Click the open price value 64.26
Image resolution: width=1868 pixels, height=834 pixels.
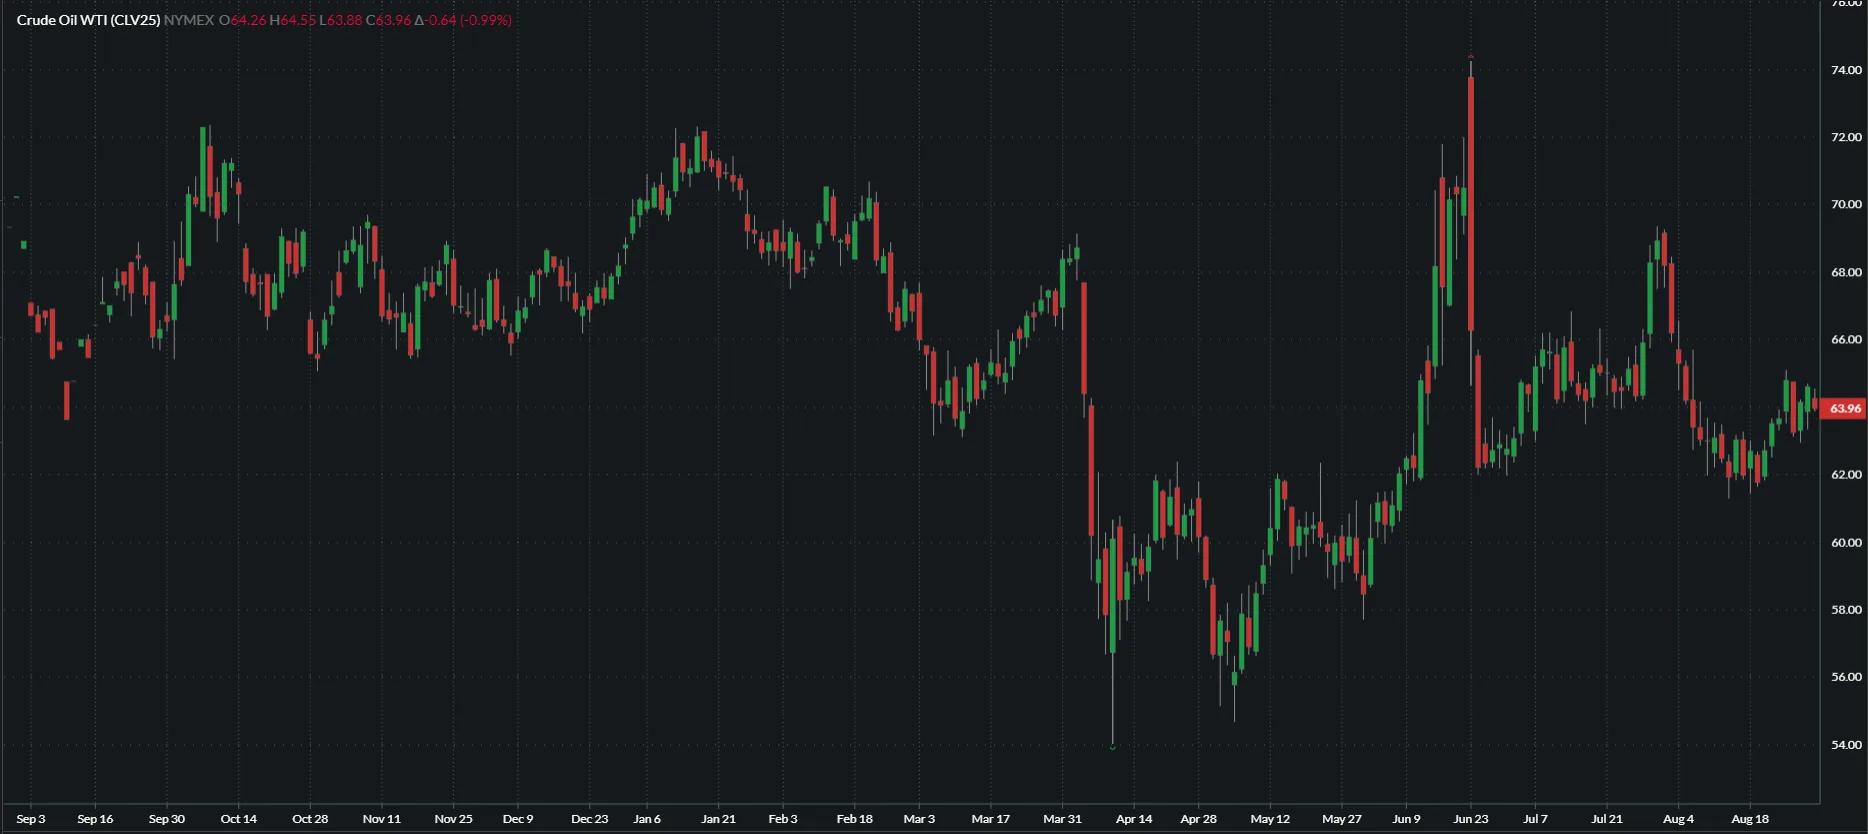(x=248, y=20)
